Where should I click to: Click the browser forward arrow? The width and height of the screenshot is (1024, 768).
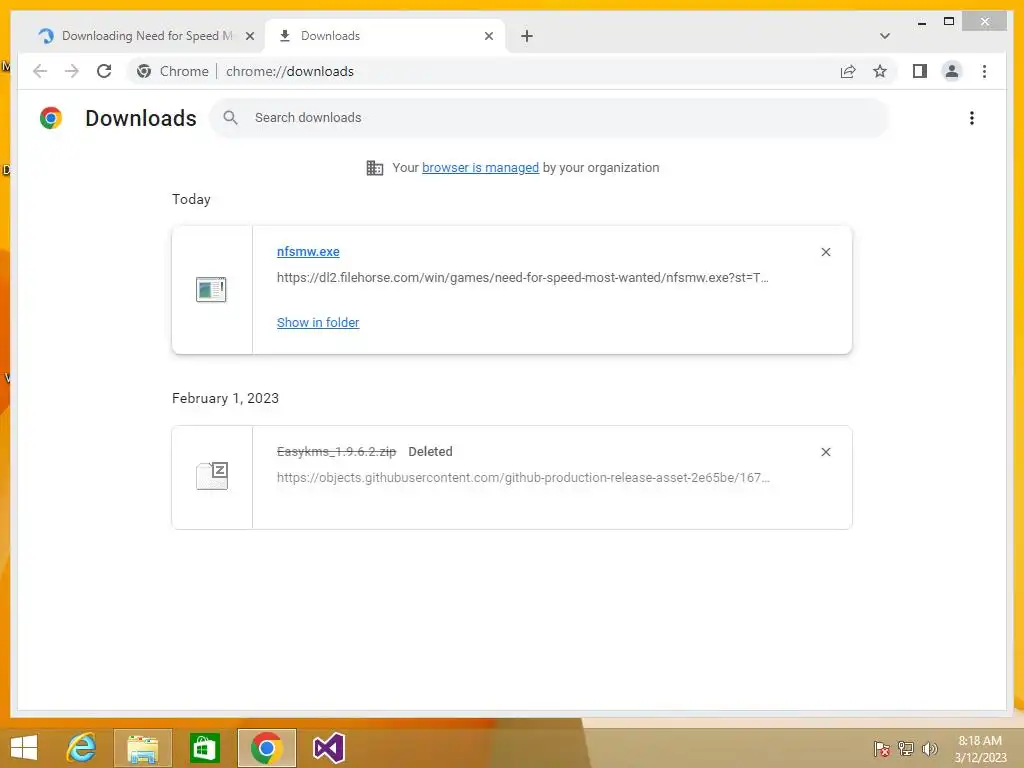[72, 71]
